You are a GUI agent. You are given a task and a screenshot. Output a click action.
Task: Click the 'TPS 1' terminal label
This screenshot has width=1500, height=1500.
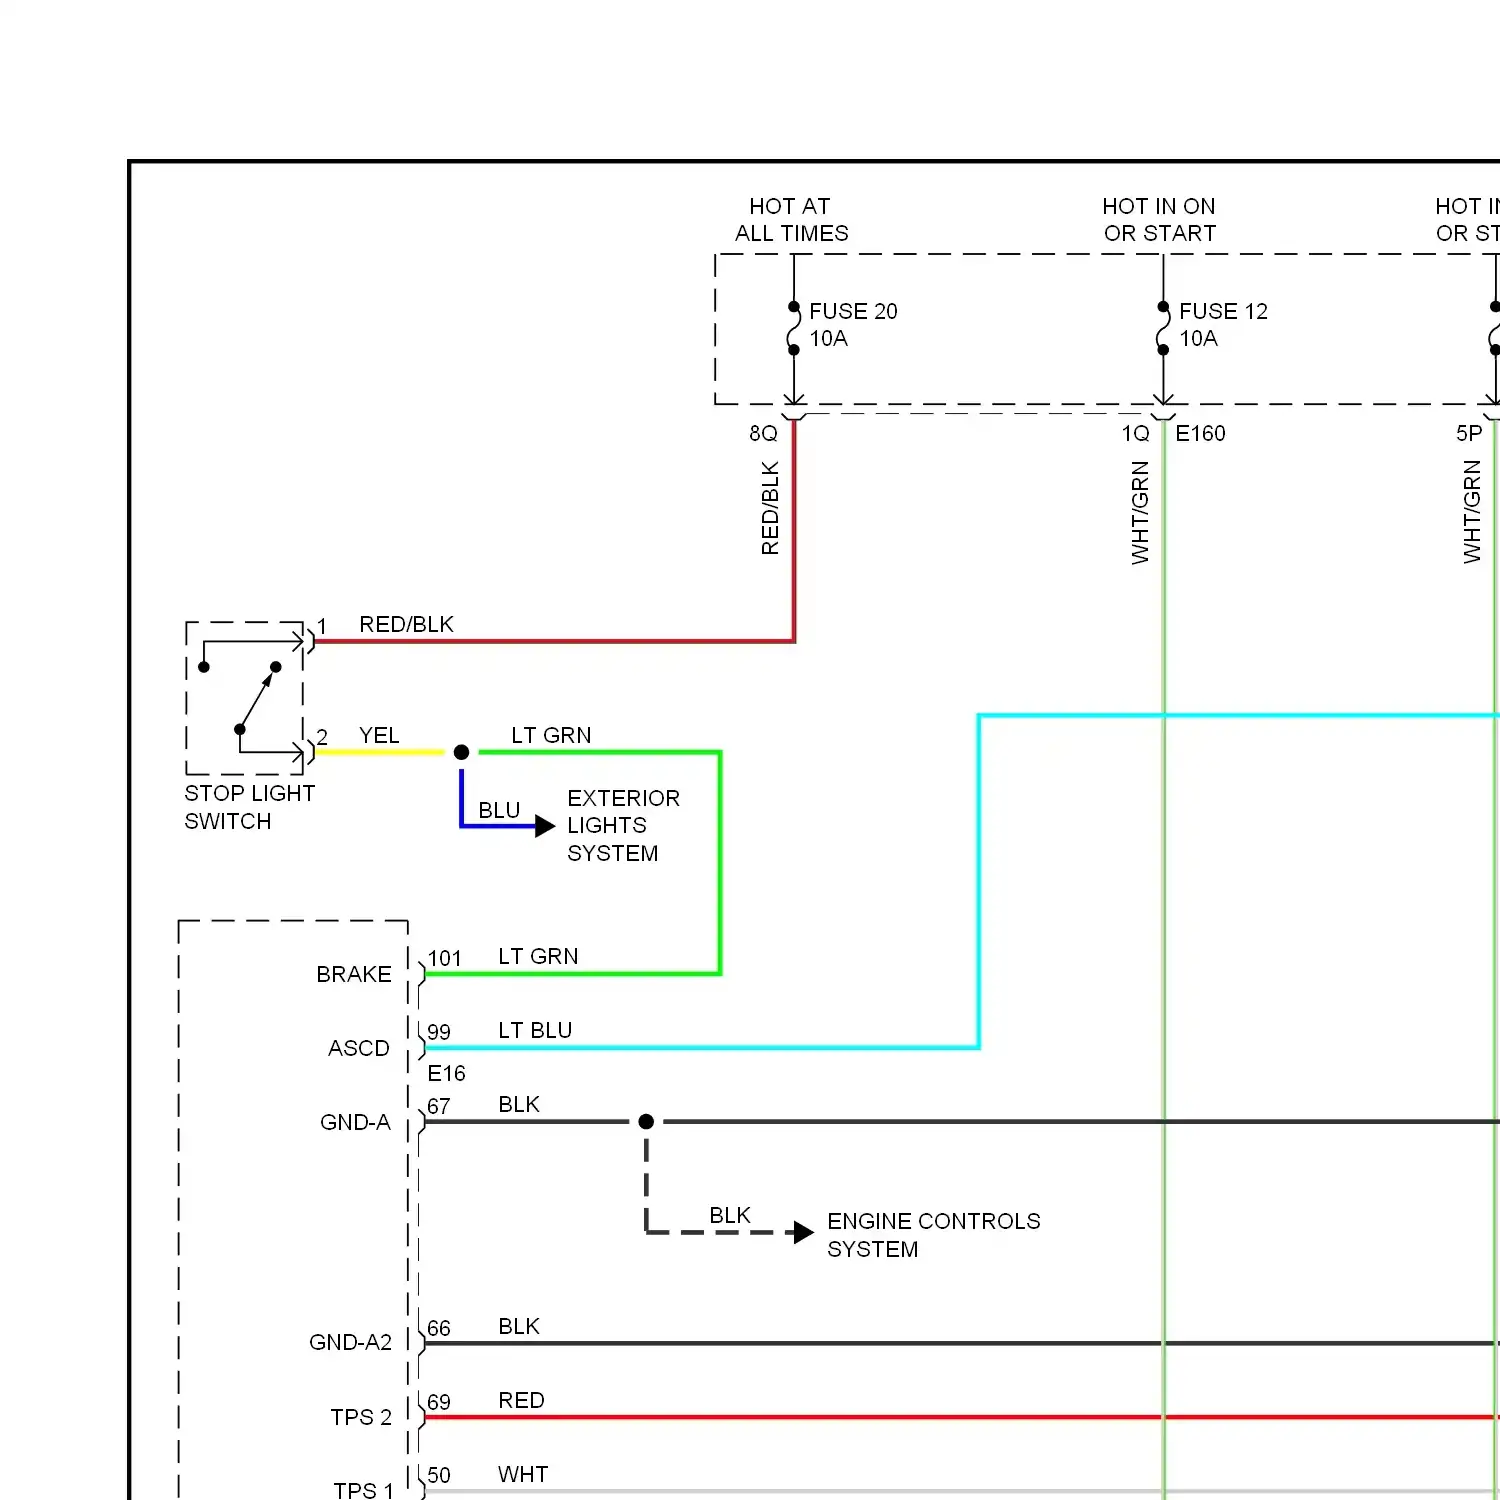[363, 1490]
